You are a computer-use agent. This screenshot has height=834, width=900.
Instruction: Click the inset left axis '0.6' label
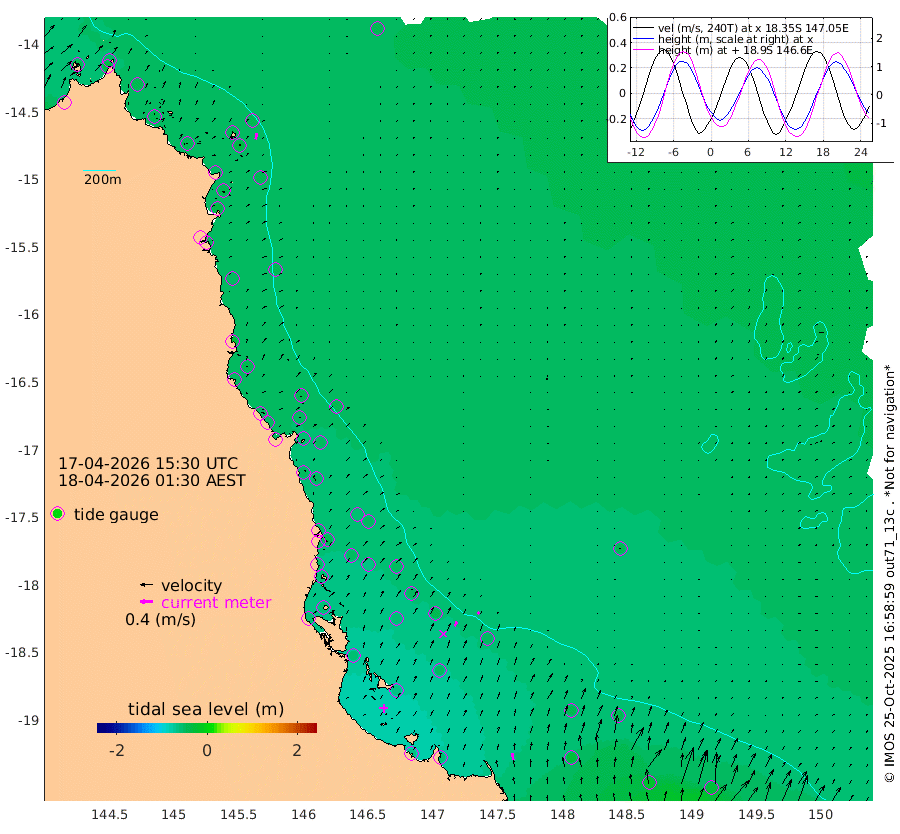(618, 17)
